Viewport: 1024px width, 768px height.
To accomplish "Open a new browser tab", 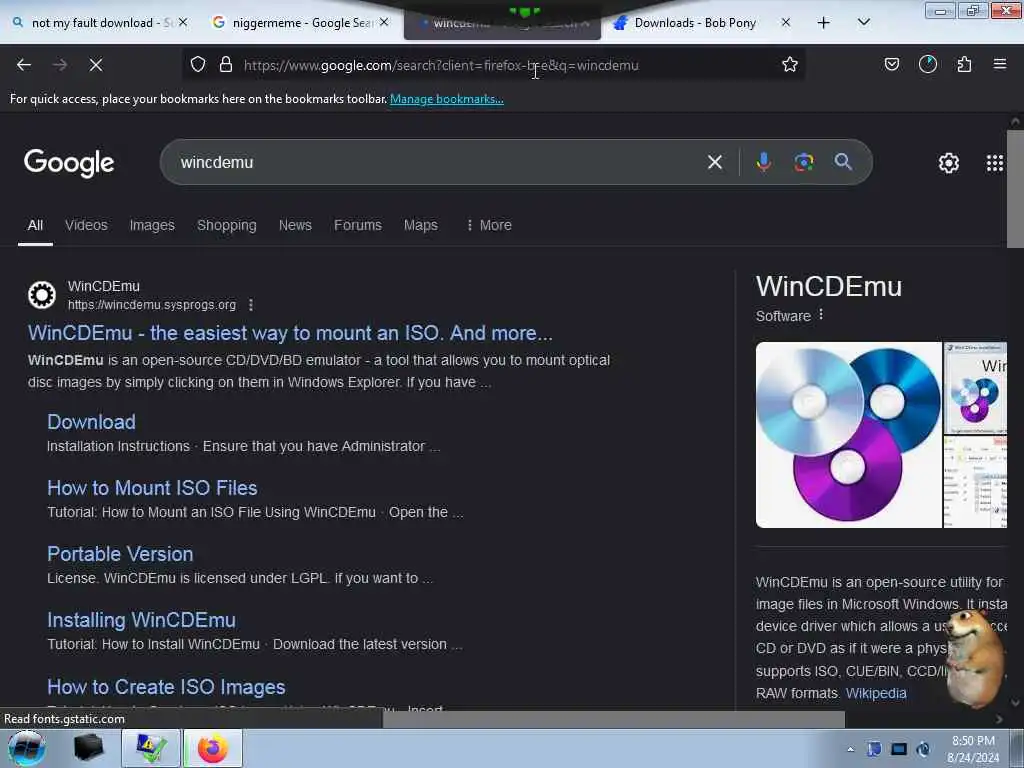I will coord(824,23).
